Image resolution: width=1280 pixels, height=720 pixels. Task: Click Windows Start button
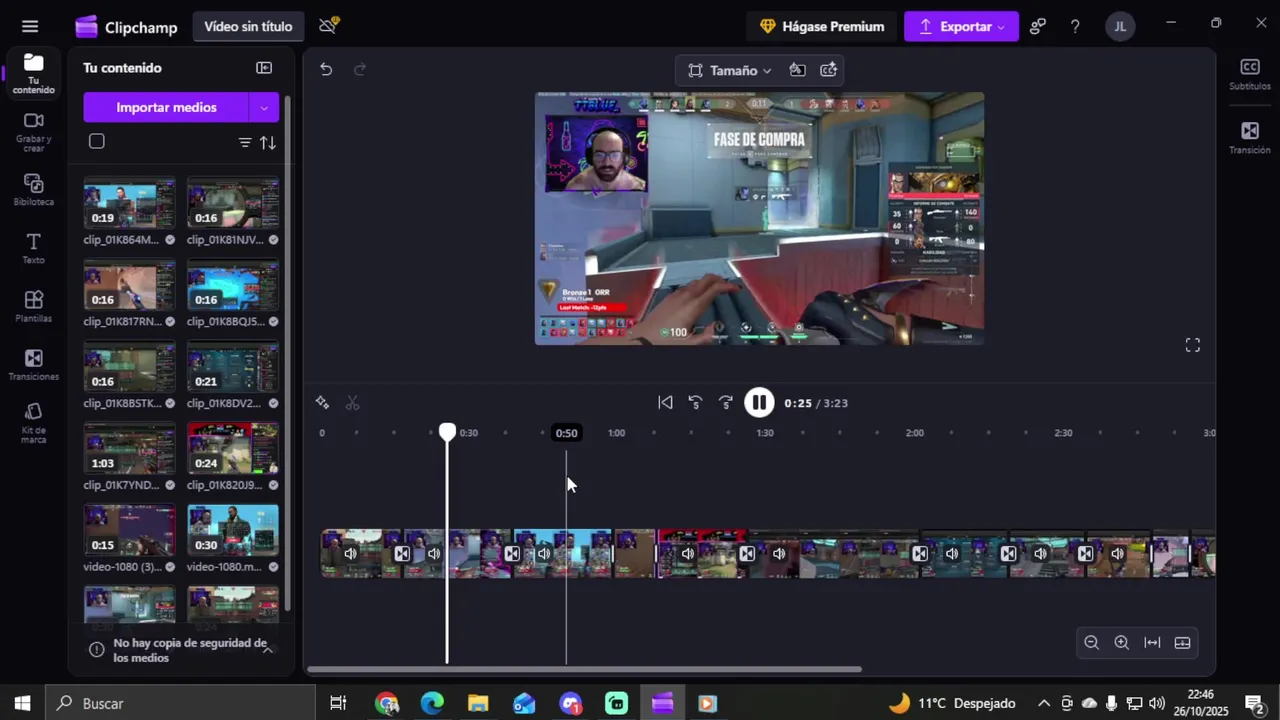[x=22, y=703]
